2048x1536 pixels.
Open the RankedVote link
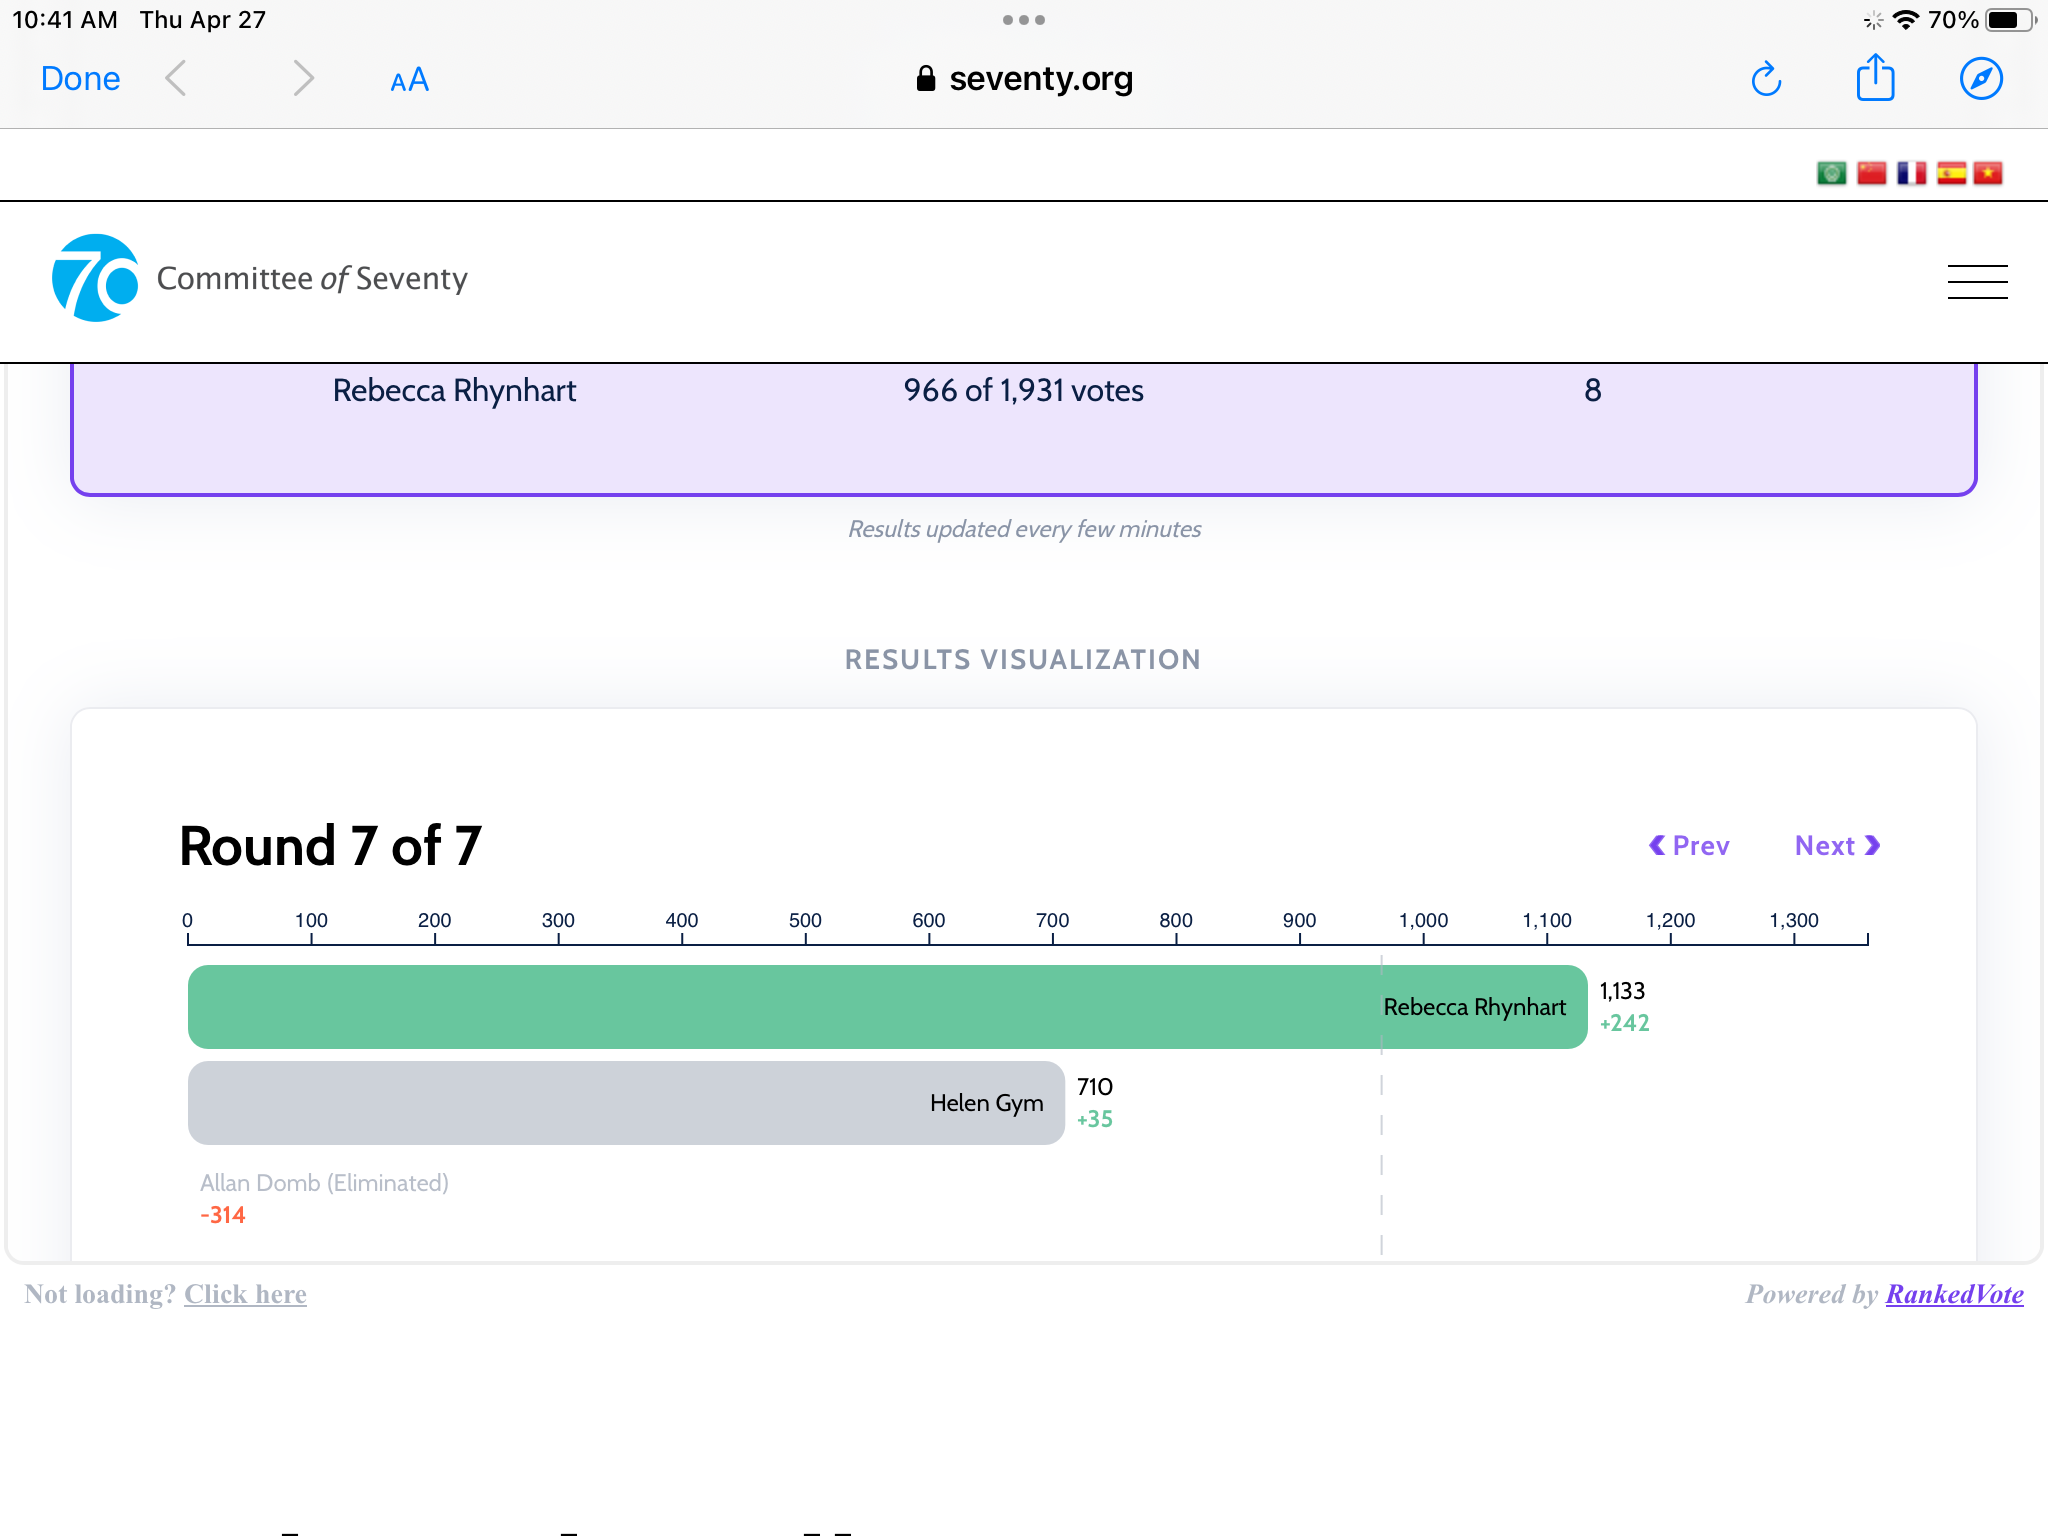pyautogui.click(x=1954, y=1294)
